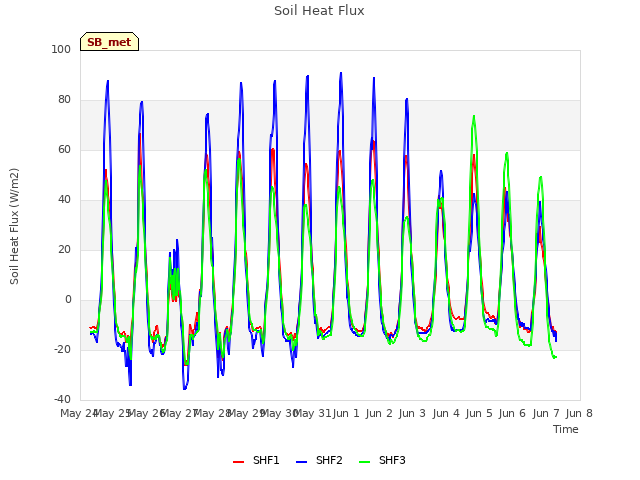
Task: Click the blue SHF2 legend swatch
Action: (301, 462)
